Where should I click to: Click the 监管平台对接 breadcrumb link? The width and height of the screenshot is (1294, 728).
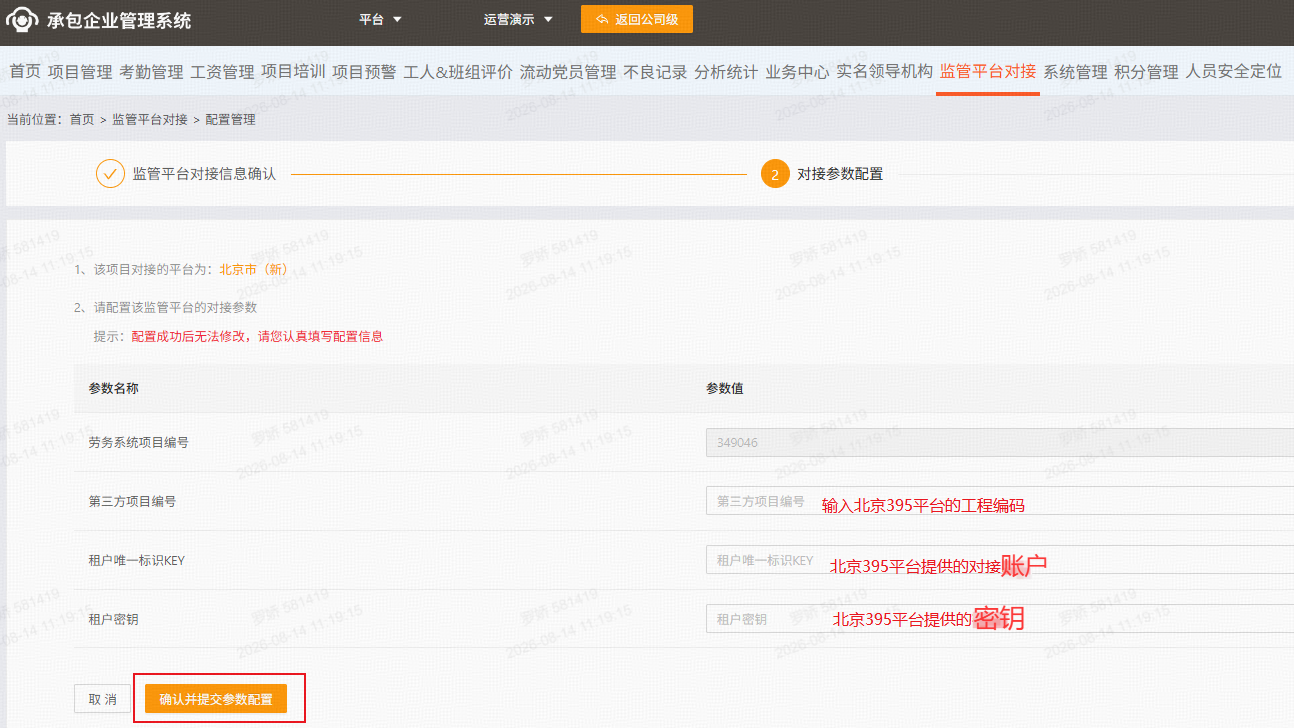pos(150,119)
